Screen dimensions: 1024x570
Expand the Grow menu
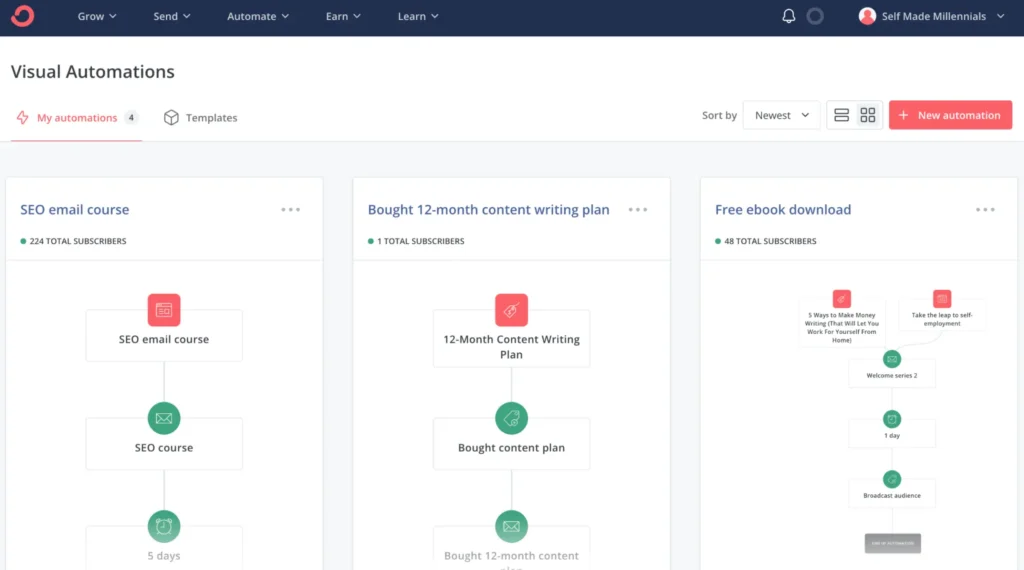tap(97, 16)
